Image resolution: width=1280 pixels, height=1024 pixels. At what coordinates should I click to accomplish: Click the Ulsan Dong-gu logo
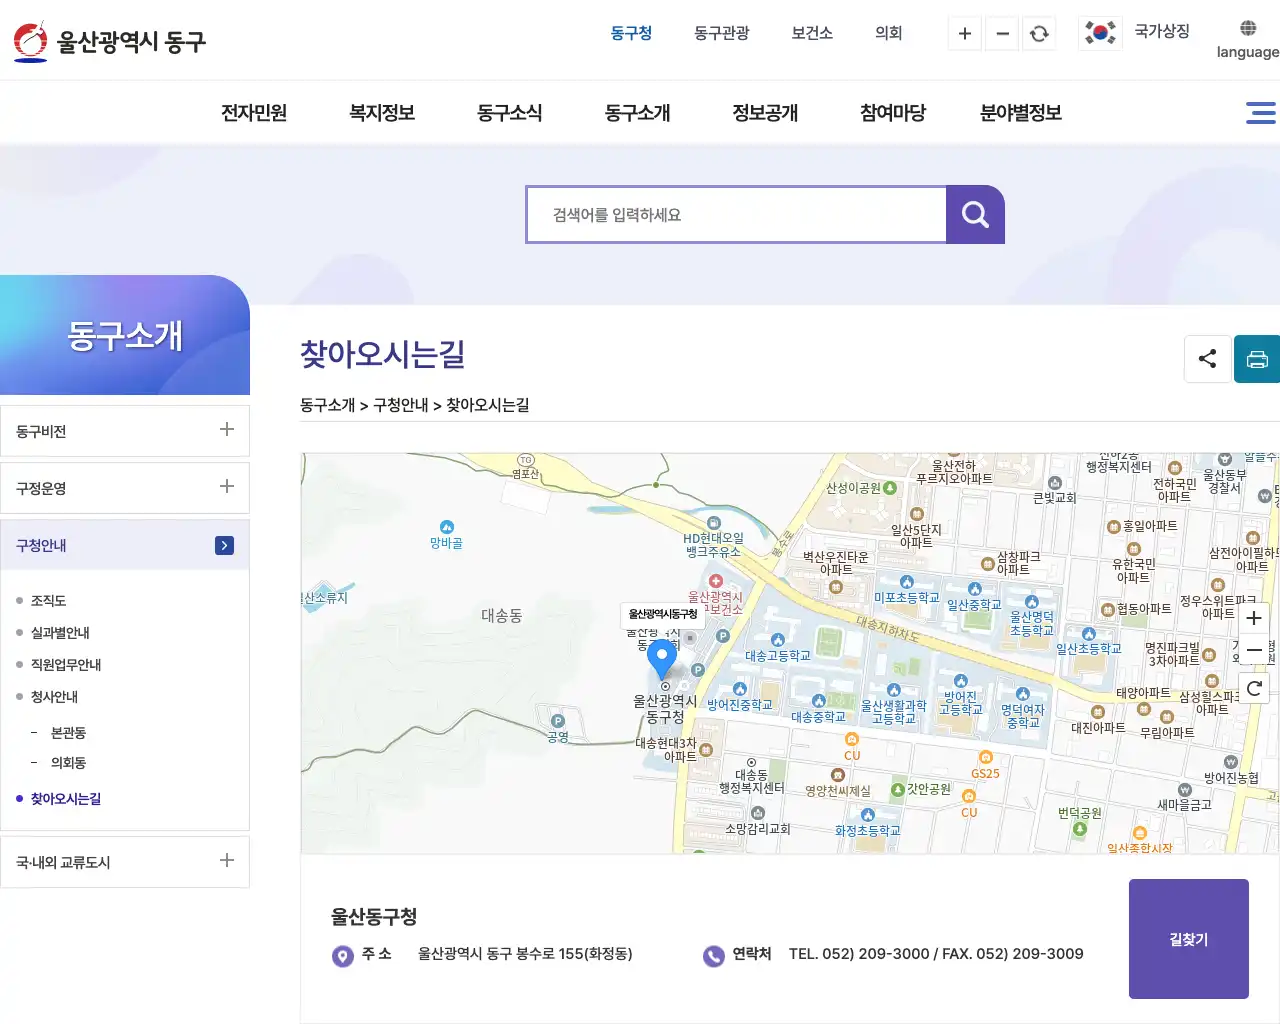pyautogui.click(x=110, y=41)
